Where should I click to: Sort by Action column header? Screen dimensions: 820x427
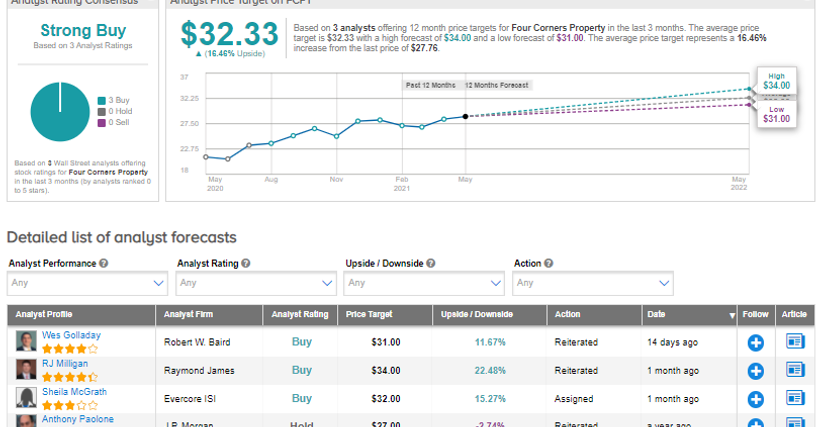pos(567,314)
